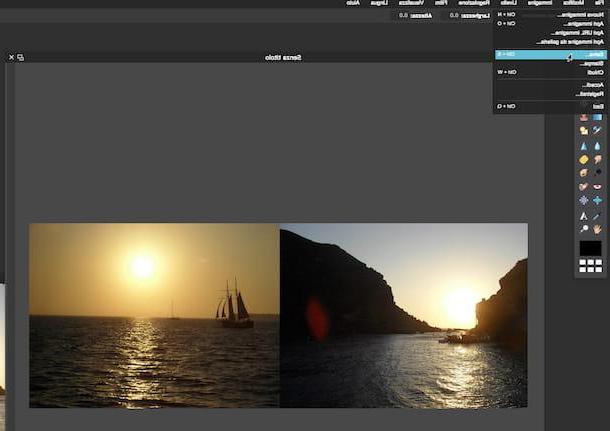Select the Dodge tool
The width and height of the screenshot is (610, 431).
[x=597, y=173]
